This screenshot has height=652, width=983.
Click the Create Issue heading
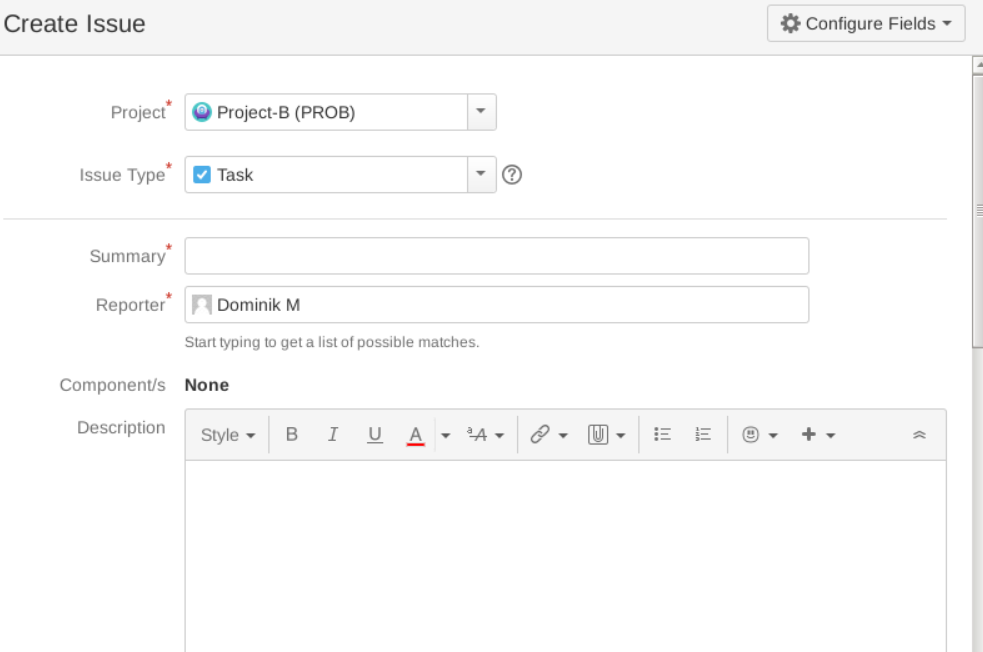click(x=74, y=24)
